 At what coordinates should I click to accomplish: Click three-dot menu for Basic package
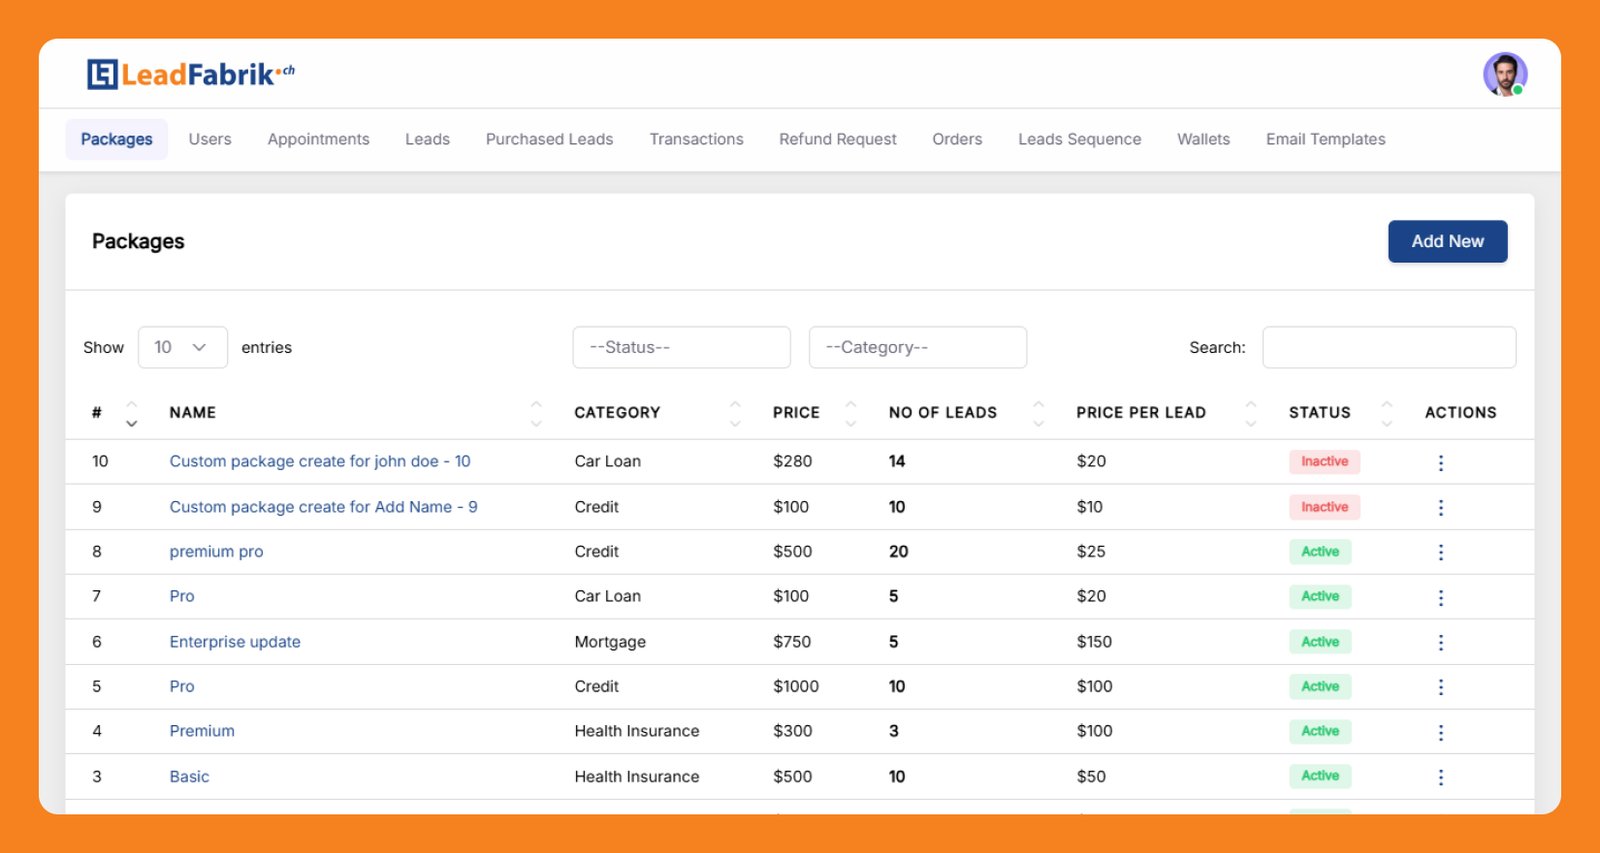coord(1440,777)
